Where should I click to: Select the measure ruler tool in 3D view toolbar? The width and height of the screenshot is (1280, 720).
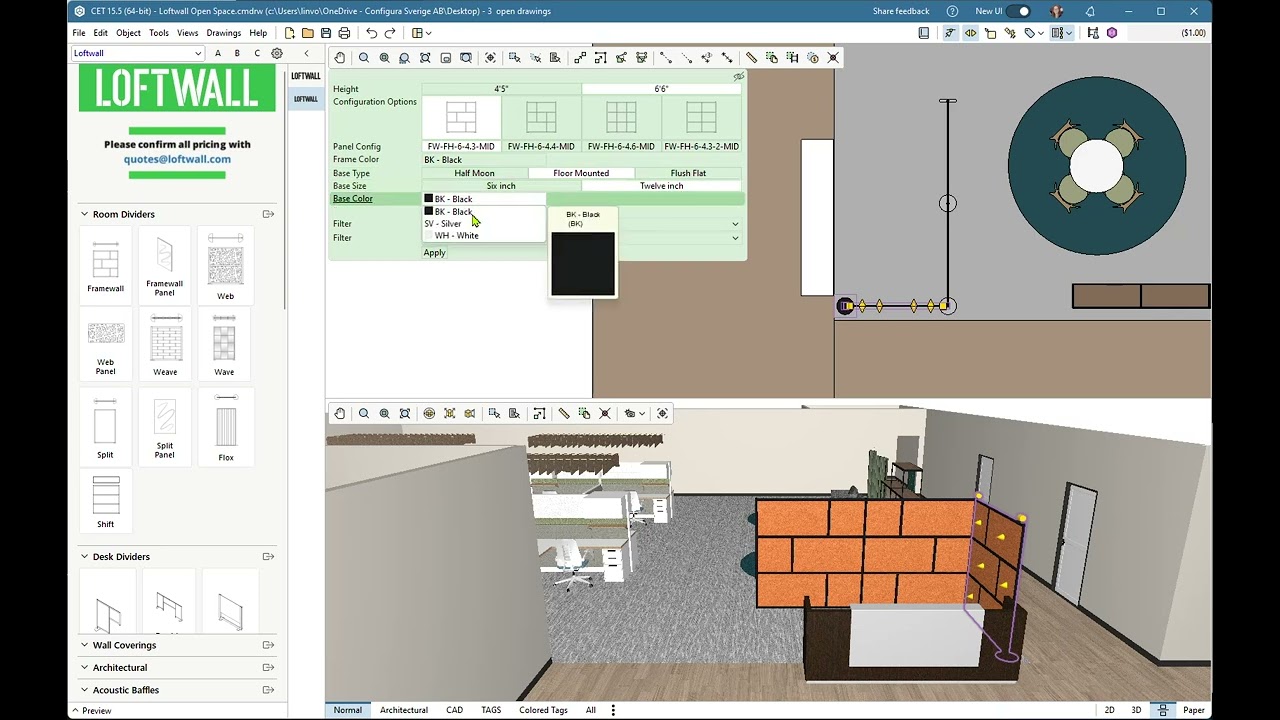(564, 414)
